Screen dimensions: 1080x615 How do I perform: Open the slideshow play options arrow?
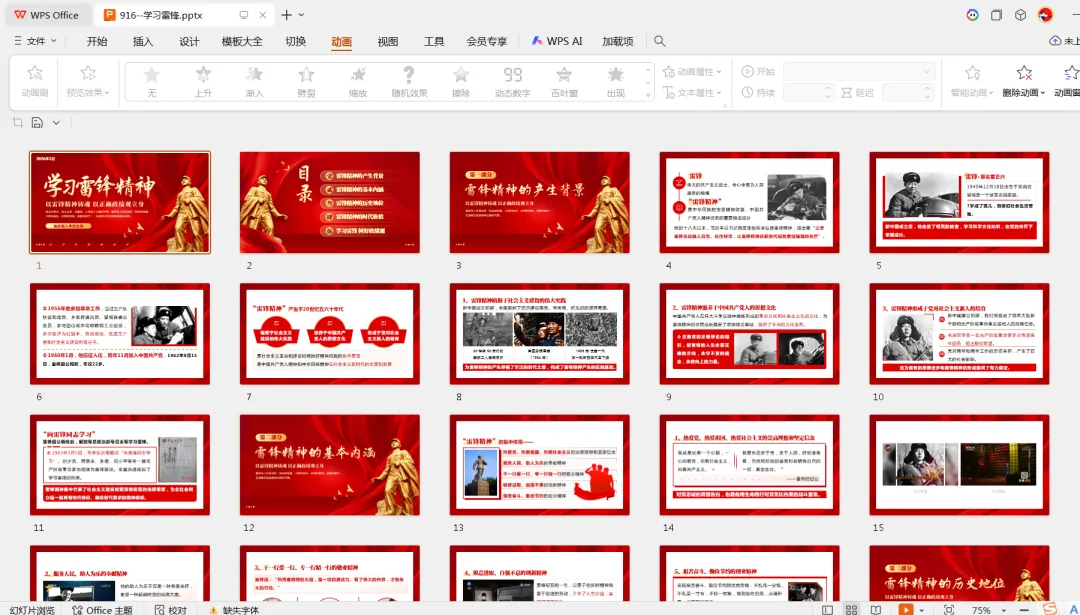tap(922, 609)
